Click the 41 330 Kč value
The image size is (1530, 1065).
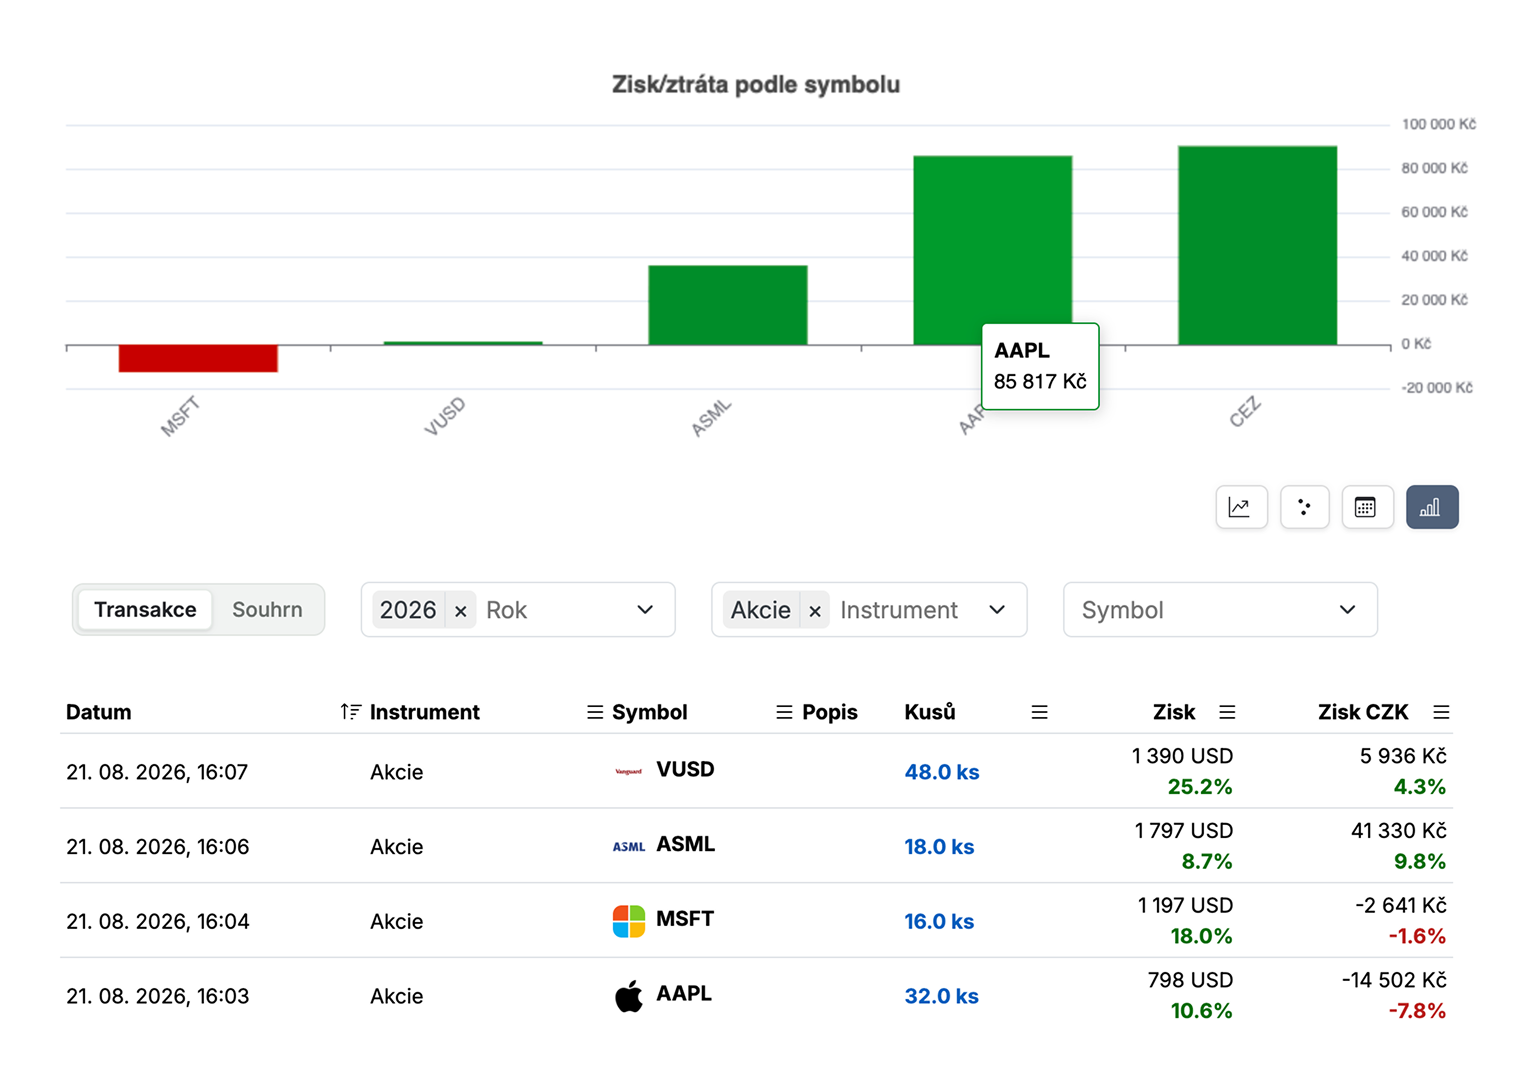tap(1398, 831)
